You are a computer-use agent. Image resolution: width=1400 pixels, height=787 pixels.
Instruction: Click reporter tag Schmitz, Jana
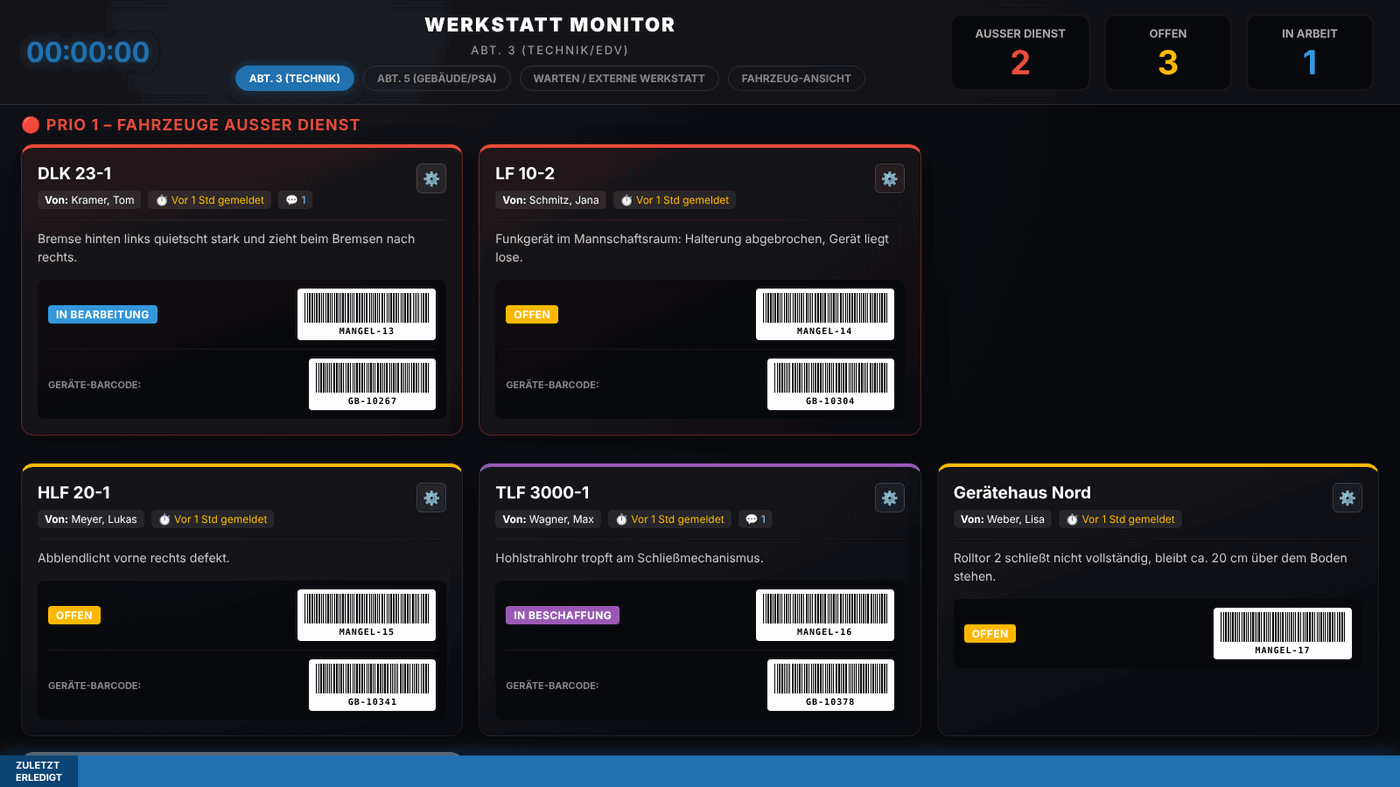[551, 200]
